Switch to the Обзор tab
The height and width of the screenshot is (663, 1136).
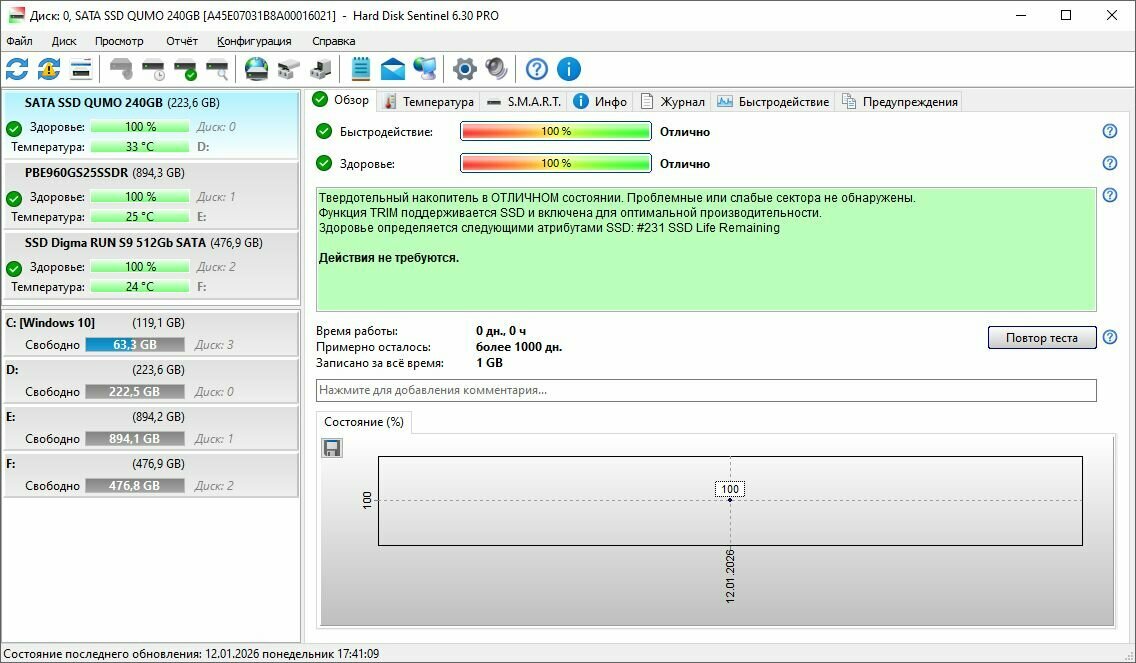[x=341, y=100]
